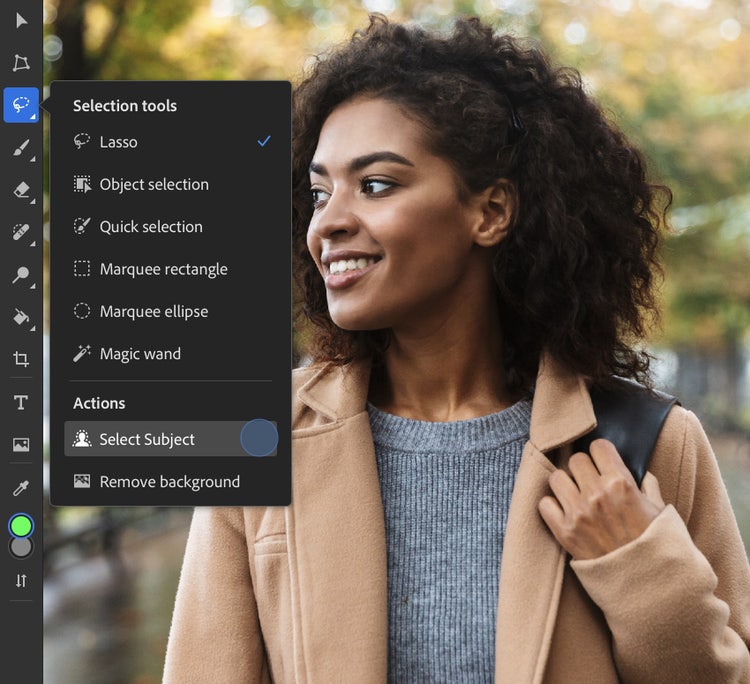Click Select Subject action
This screenshot has width=750, height=684.
(147, 439)
